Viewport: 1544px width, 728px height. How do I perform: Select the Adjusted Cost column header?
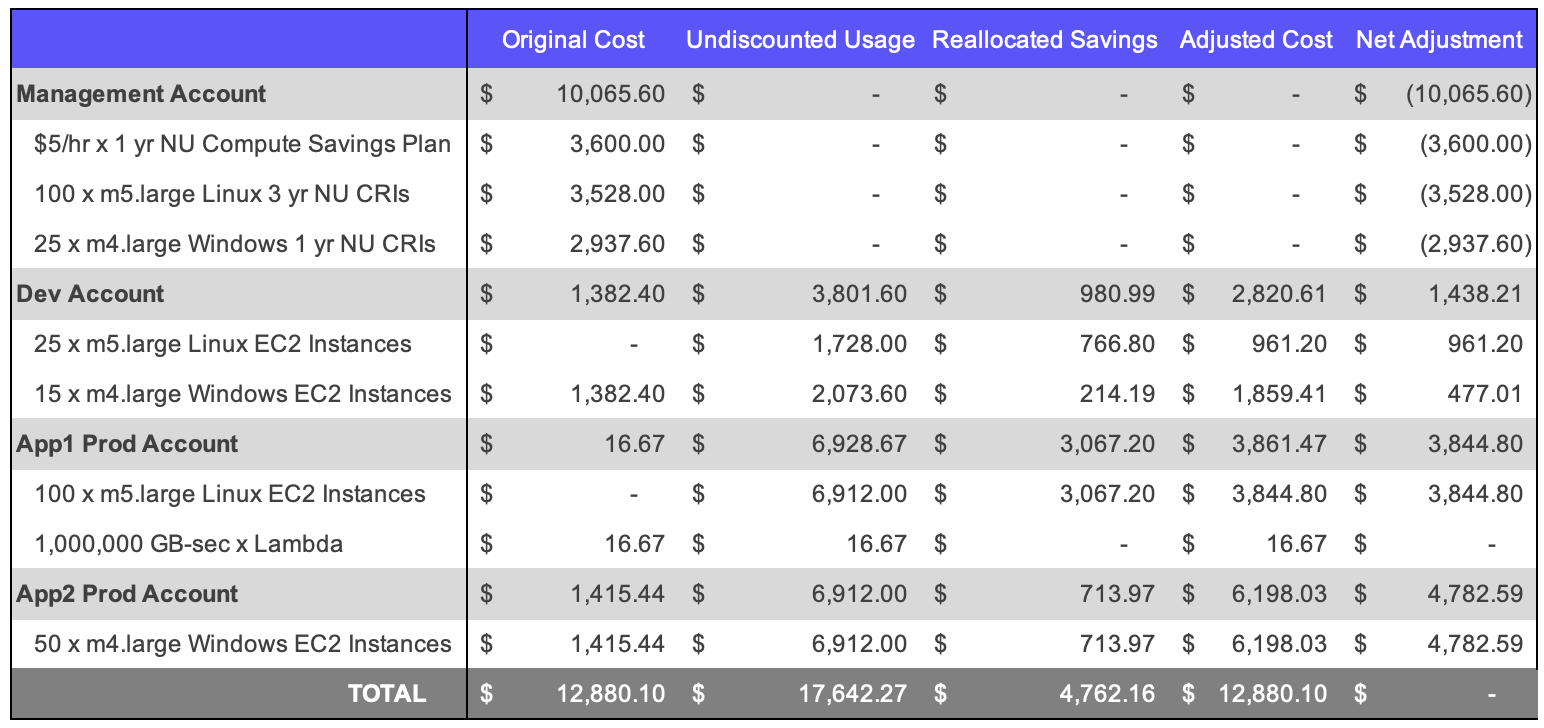click(x=1255, y=40)
